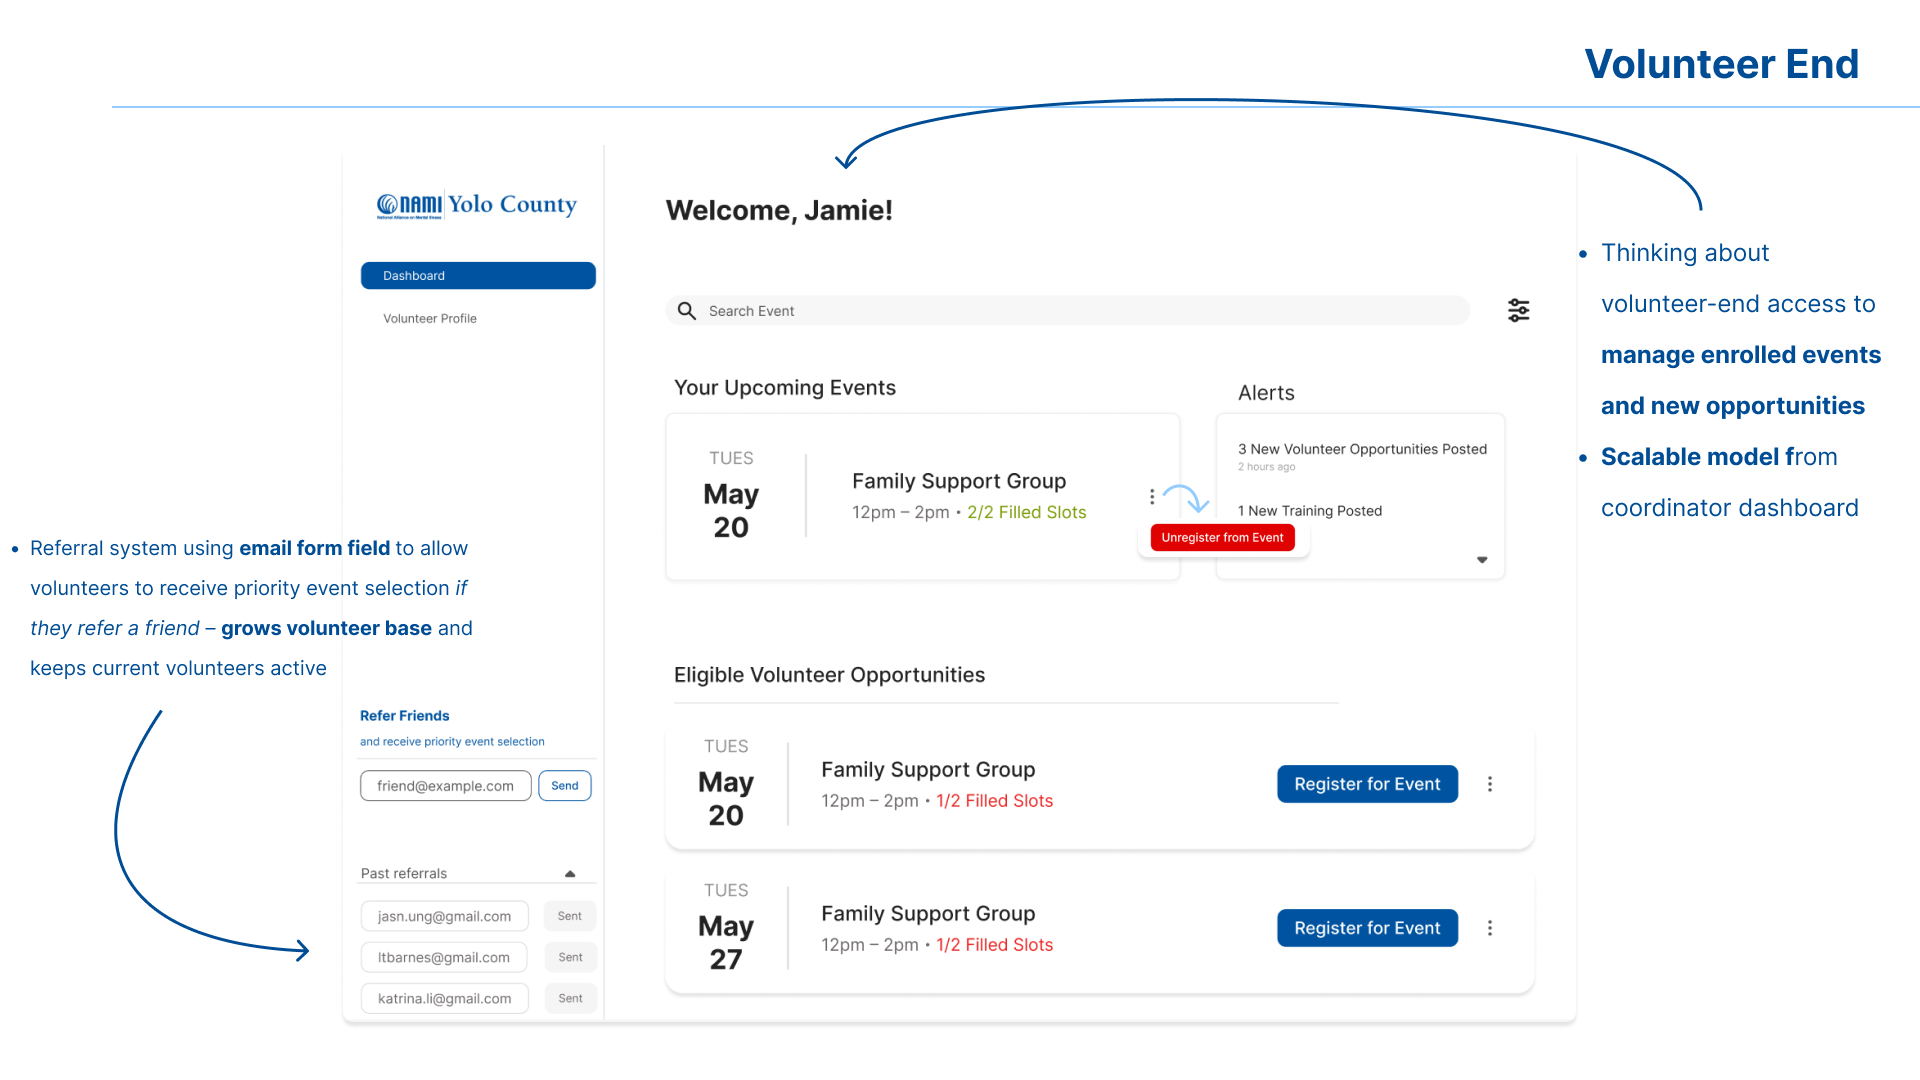Open the filter settings sliders icon
Viewport: 1920px width, 1080px height.
click(1518, 310)
